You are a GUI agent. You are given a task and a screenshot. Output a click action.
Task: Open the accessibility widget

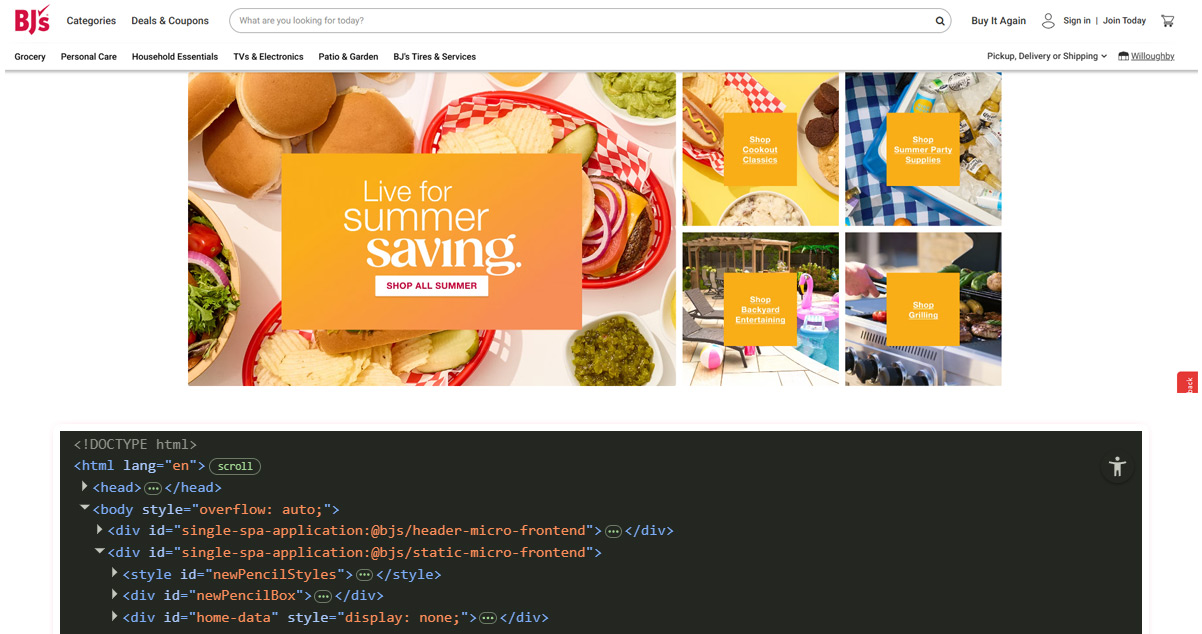pyautogui.click(x=1117, y=467)
